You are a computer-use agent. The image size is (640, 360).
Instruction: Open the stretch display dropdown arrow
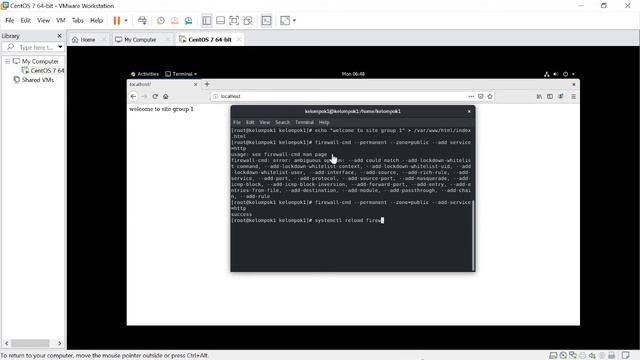pos(294,20)
